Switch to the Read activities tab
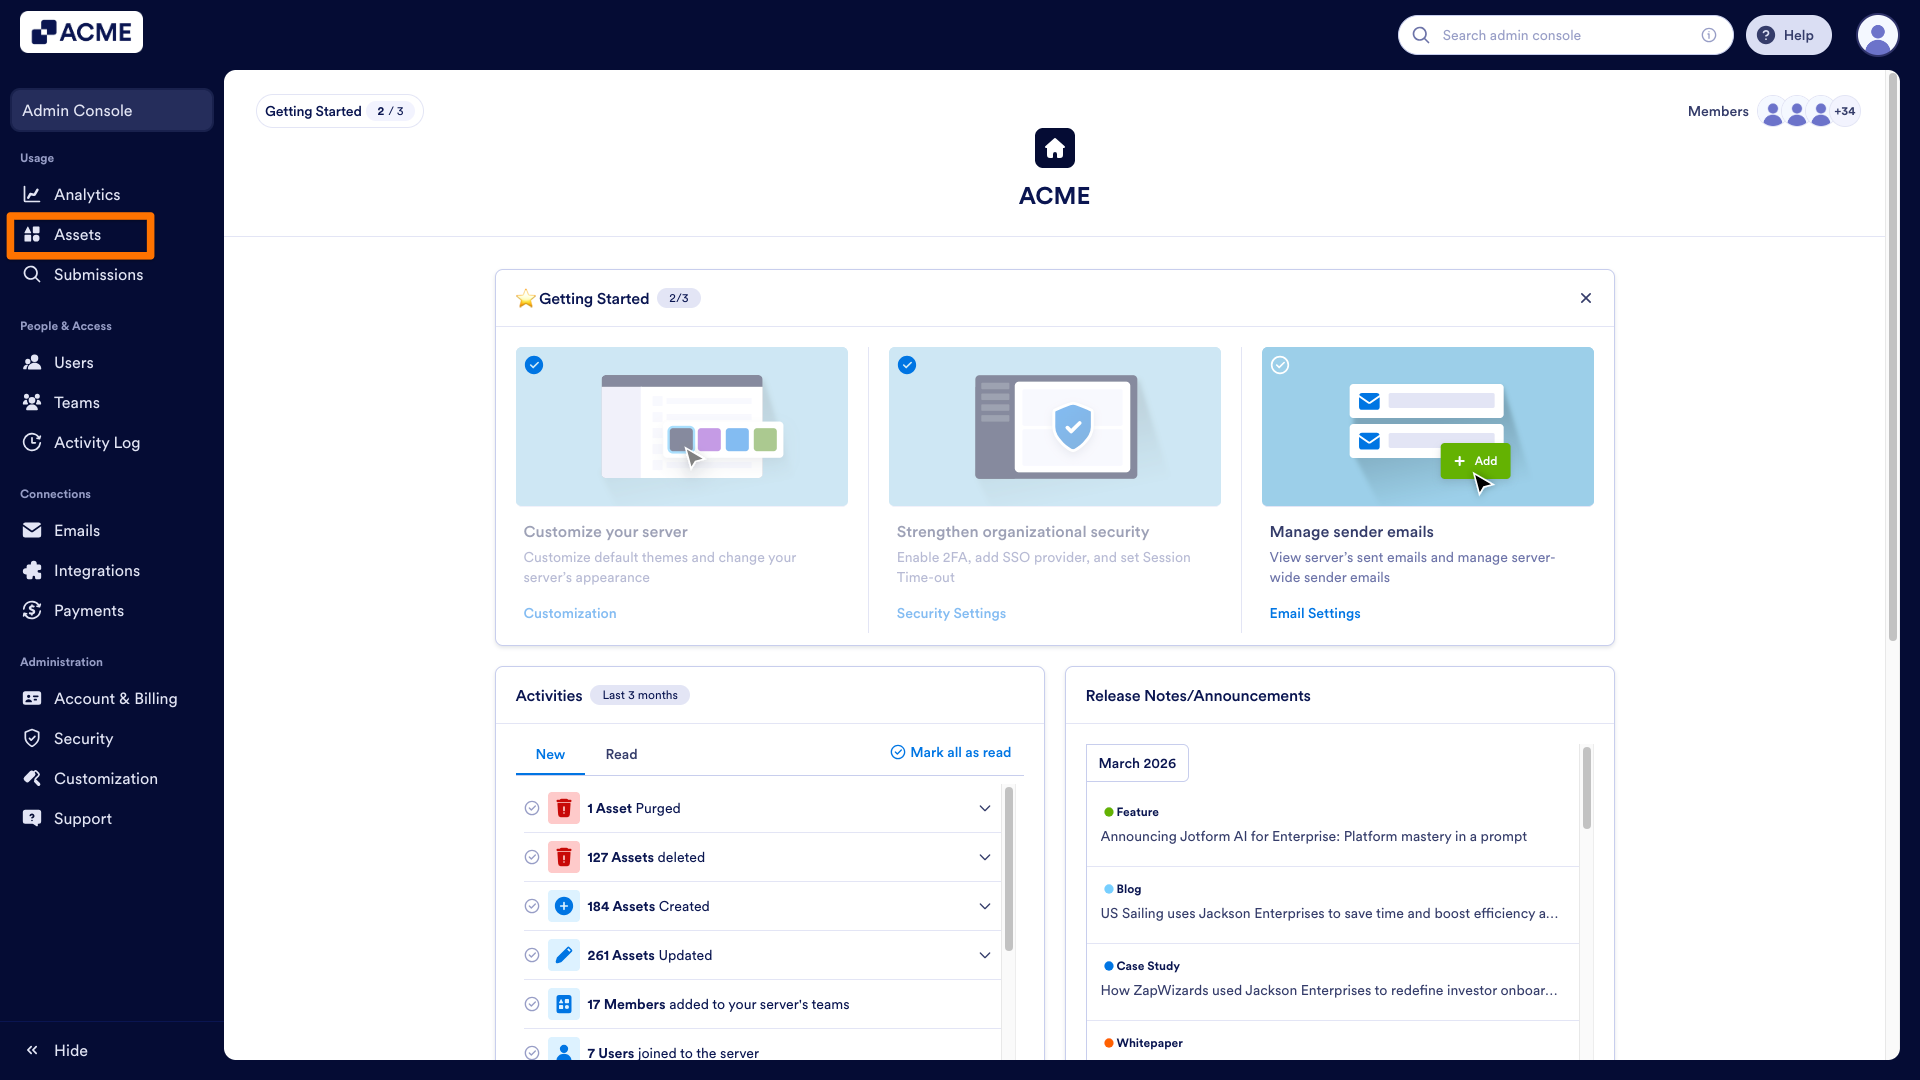 (x=621, y=754)
